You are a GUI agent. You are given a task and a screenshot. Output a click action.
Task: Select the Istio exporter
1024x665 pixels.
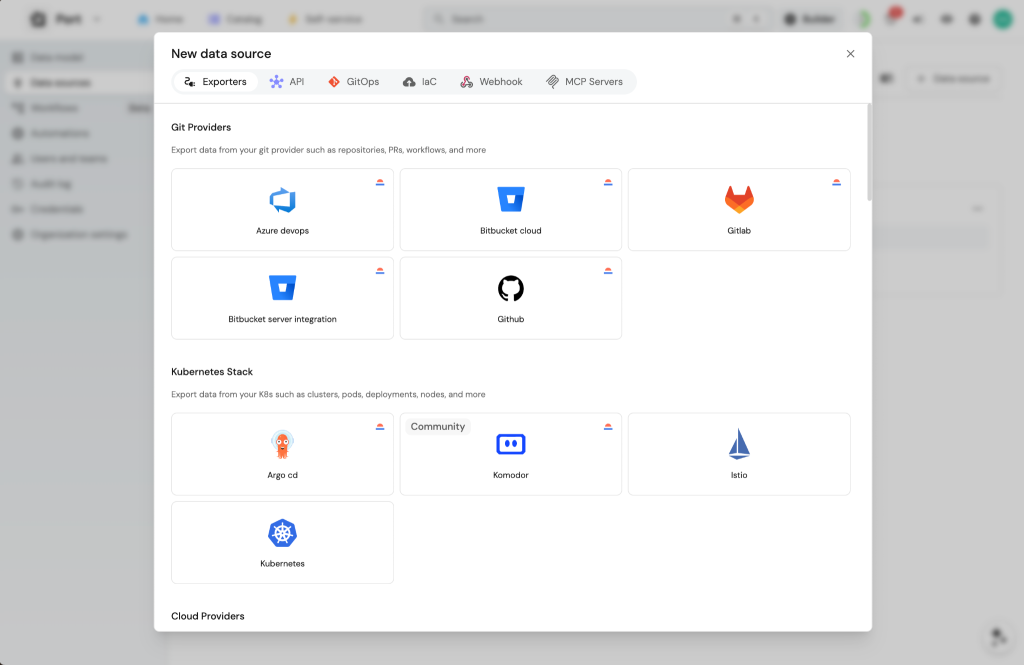click(739, 454)
